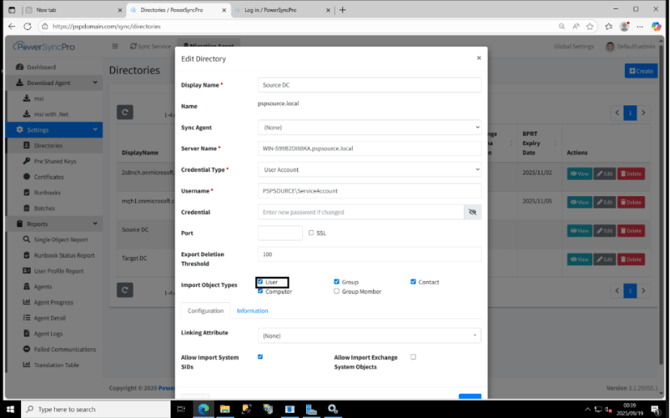Collapse the Settings sidebar section
This screenshot has height=418, width=670.
[54, 130]
